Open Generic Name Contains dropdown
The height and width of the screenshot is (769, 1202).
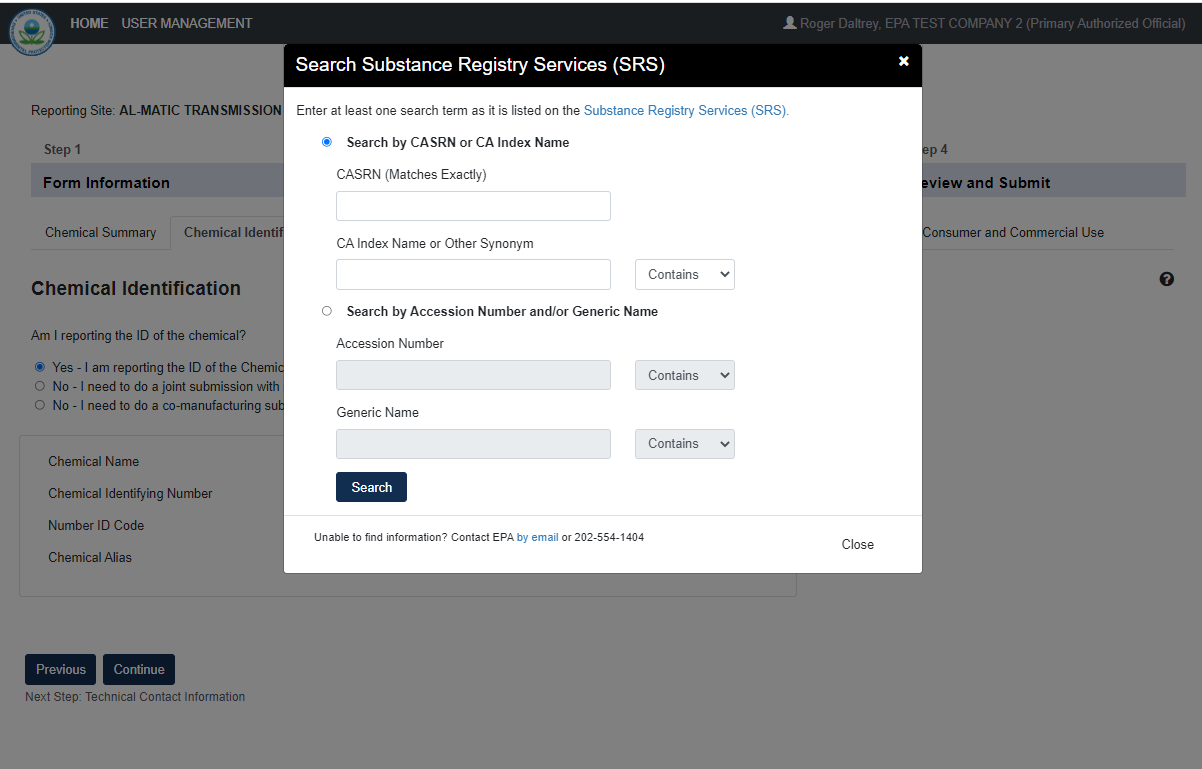click(684, 443)
